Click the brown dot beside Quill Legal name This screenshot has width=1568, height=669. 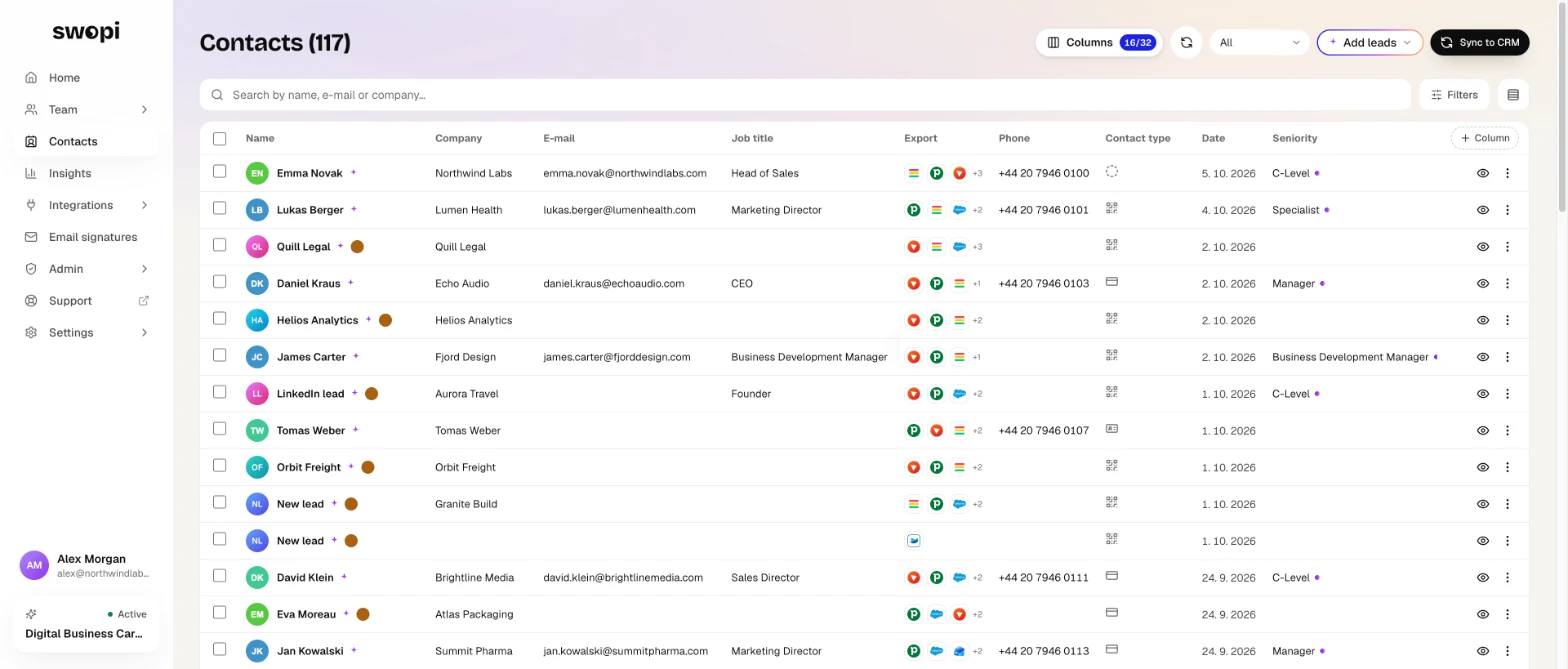point(357,246)
